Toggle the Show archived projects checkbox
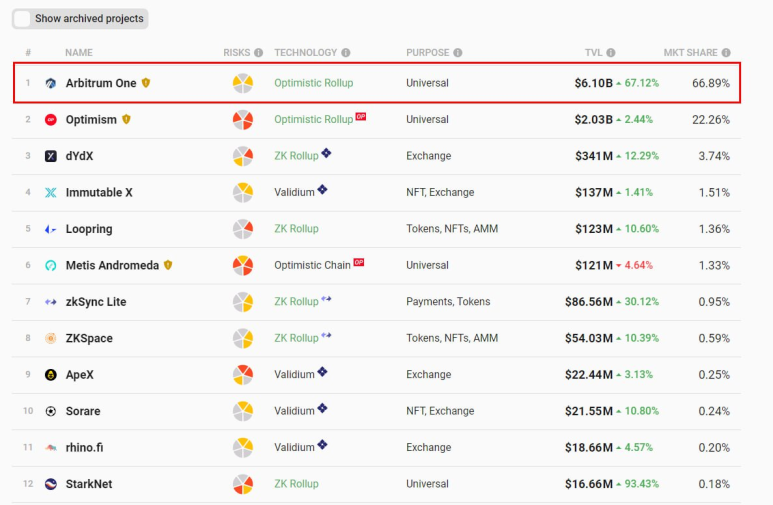The width and height of the screenshot is (773, 505). (22, 19)
